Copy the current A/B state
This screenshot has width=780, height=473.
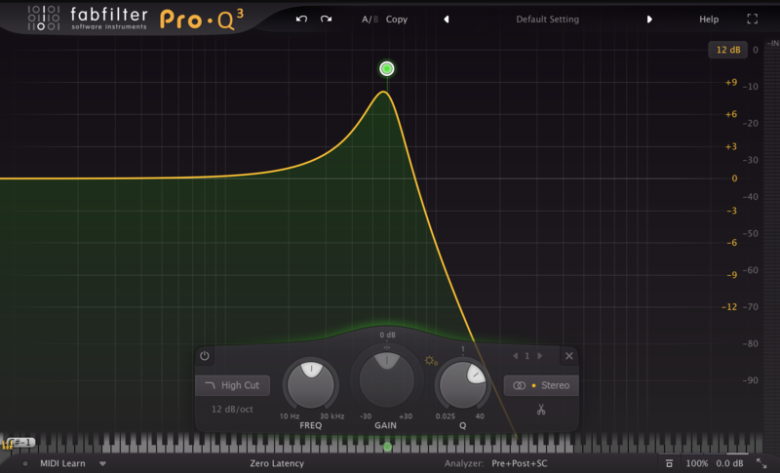point(396,19)
